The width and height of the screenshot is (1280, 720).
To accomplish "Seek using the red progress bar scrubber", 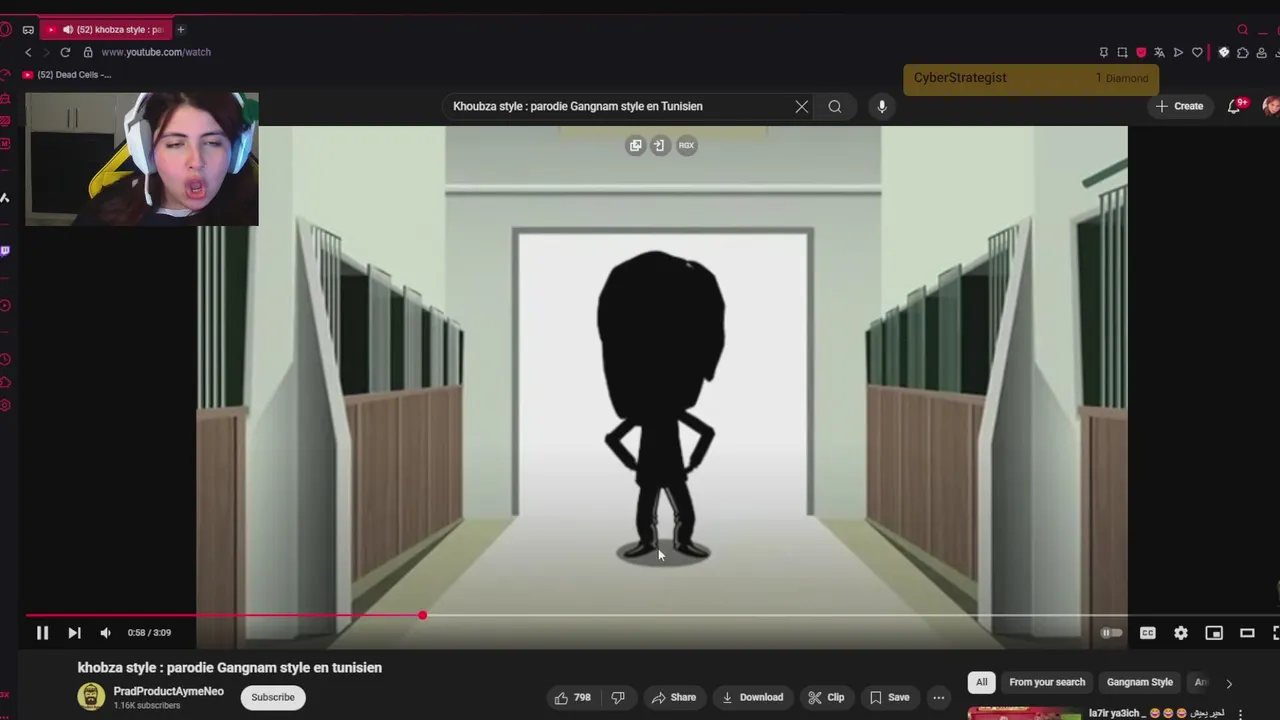I will [422, 615].
